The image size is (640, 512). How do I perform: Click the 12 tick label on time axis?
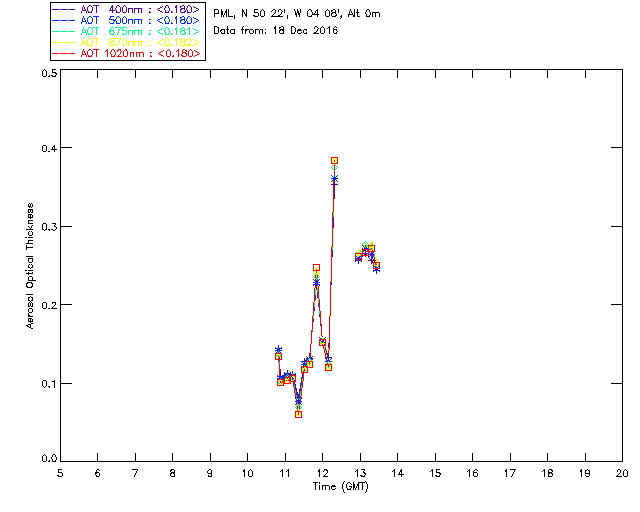[x=323, y=473]
